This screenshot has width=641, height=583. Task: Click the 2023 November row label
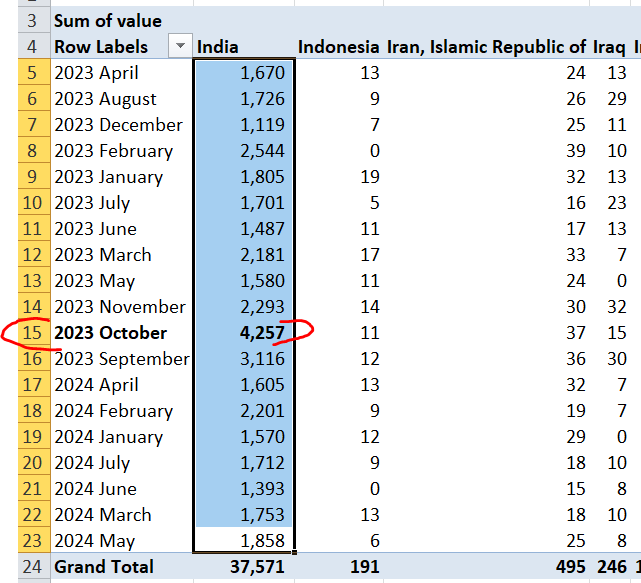[x=120, y=307]
